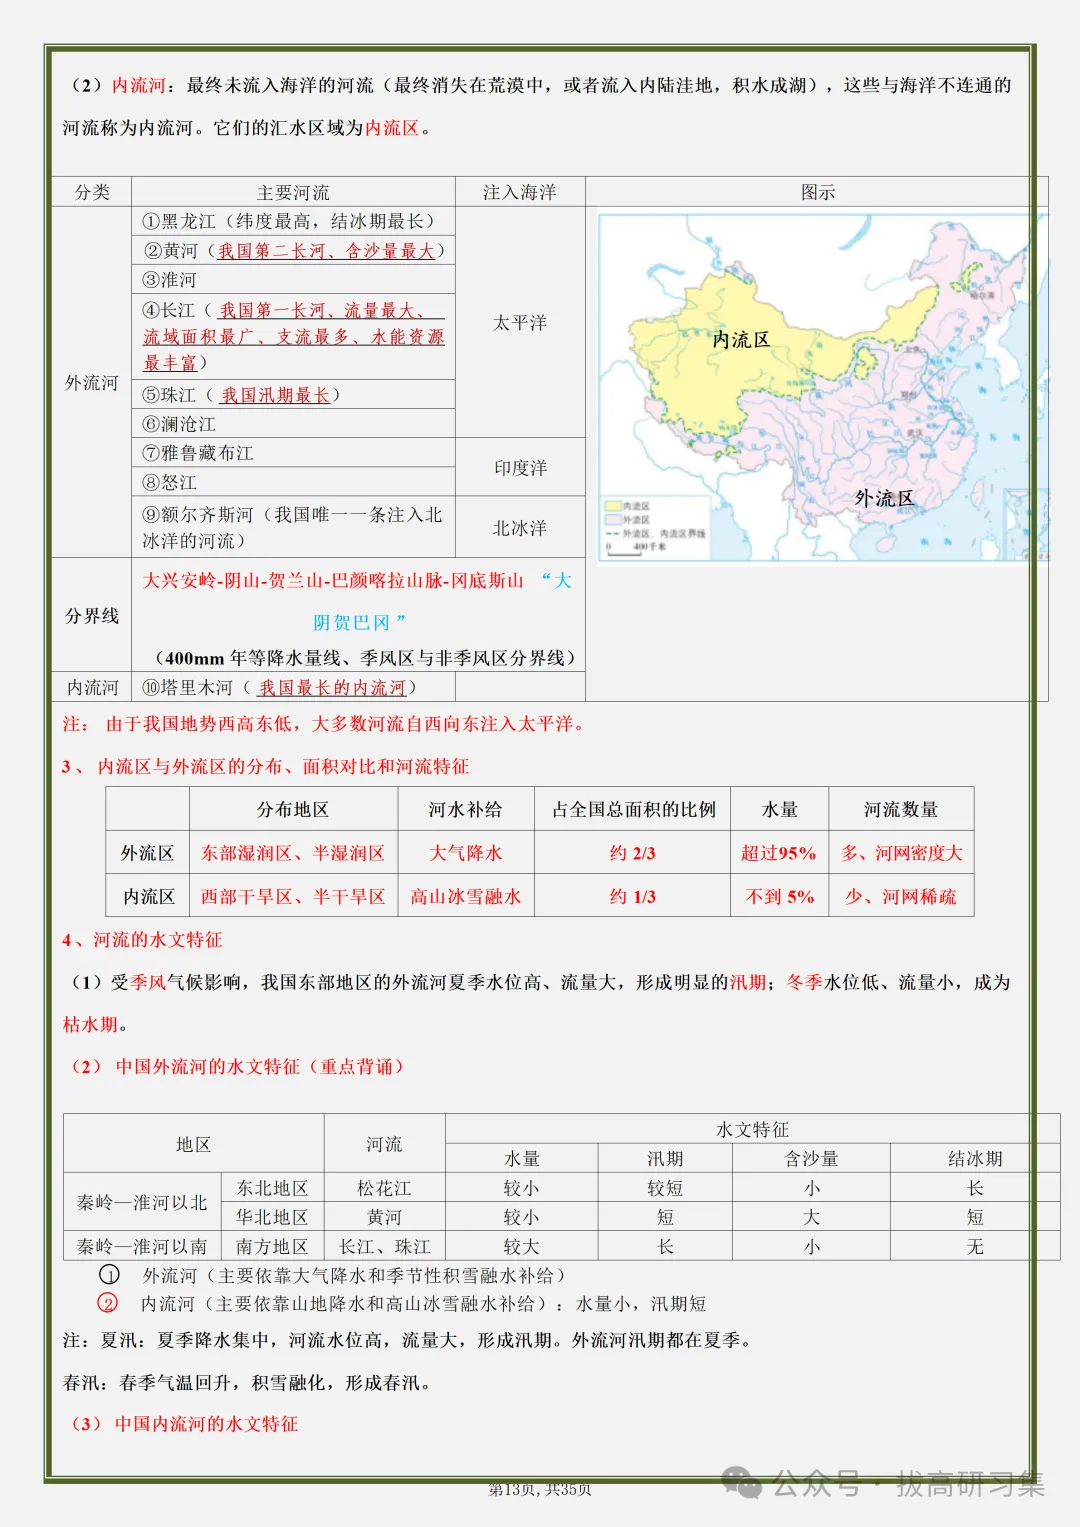
Task: Click the '不到 5%' cell
Action: 780,897
